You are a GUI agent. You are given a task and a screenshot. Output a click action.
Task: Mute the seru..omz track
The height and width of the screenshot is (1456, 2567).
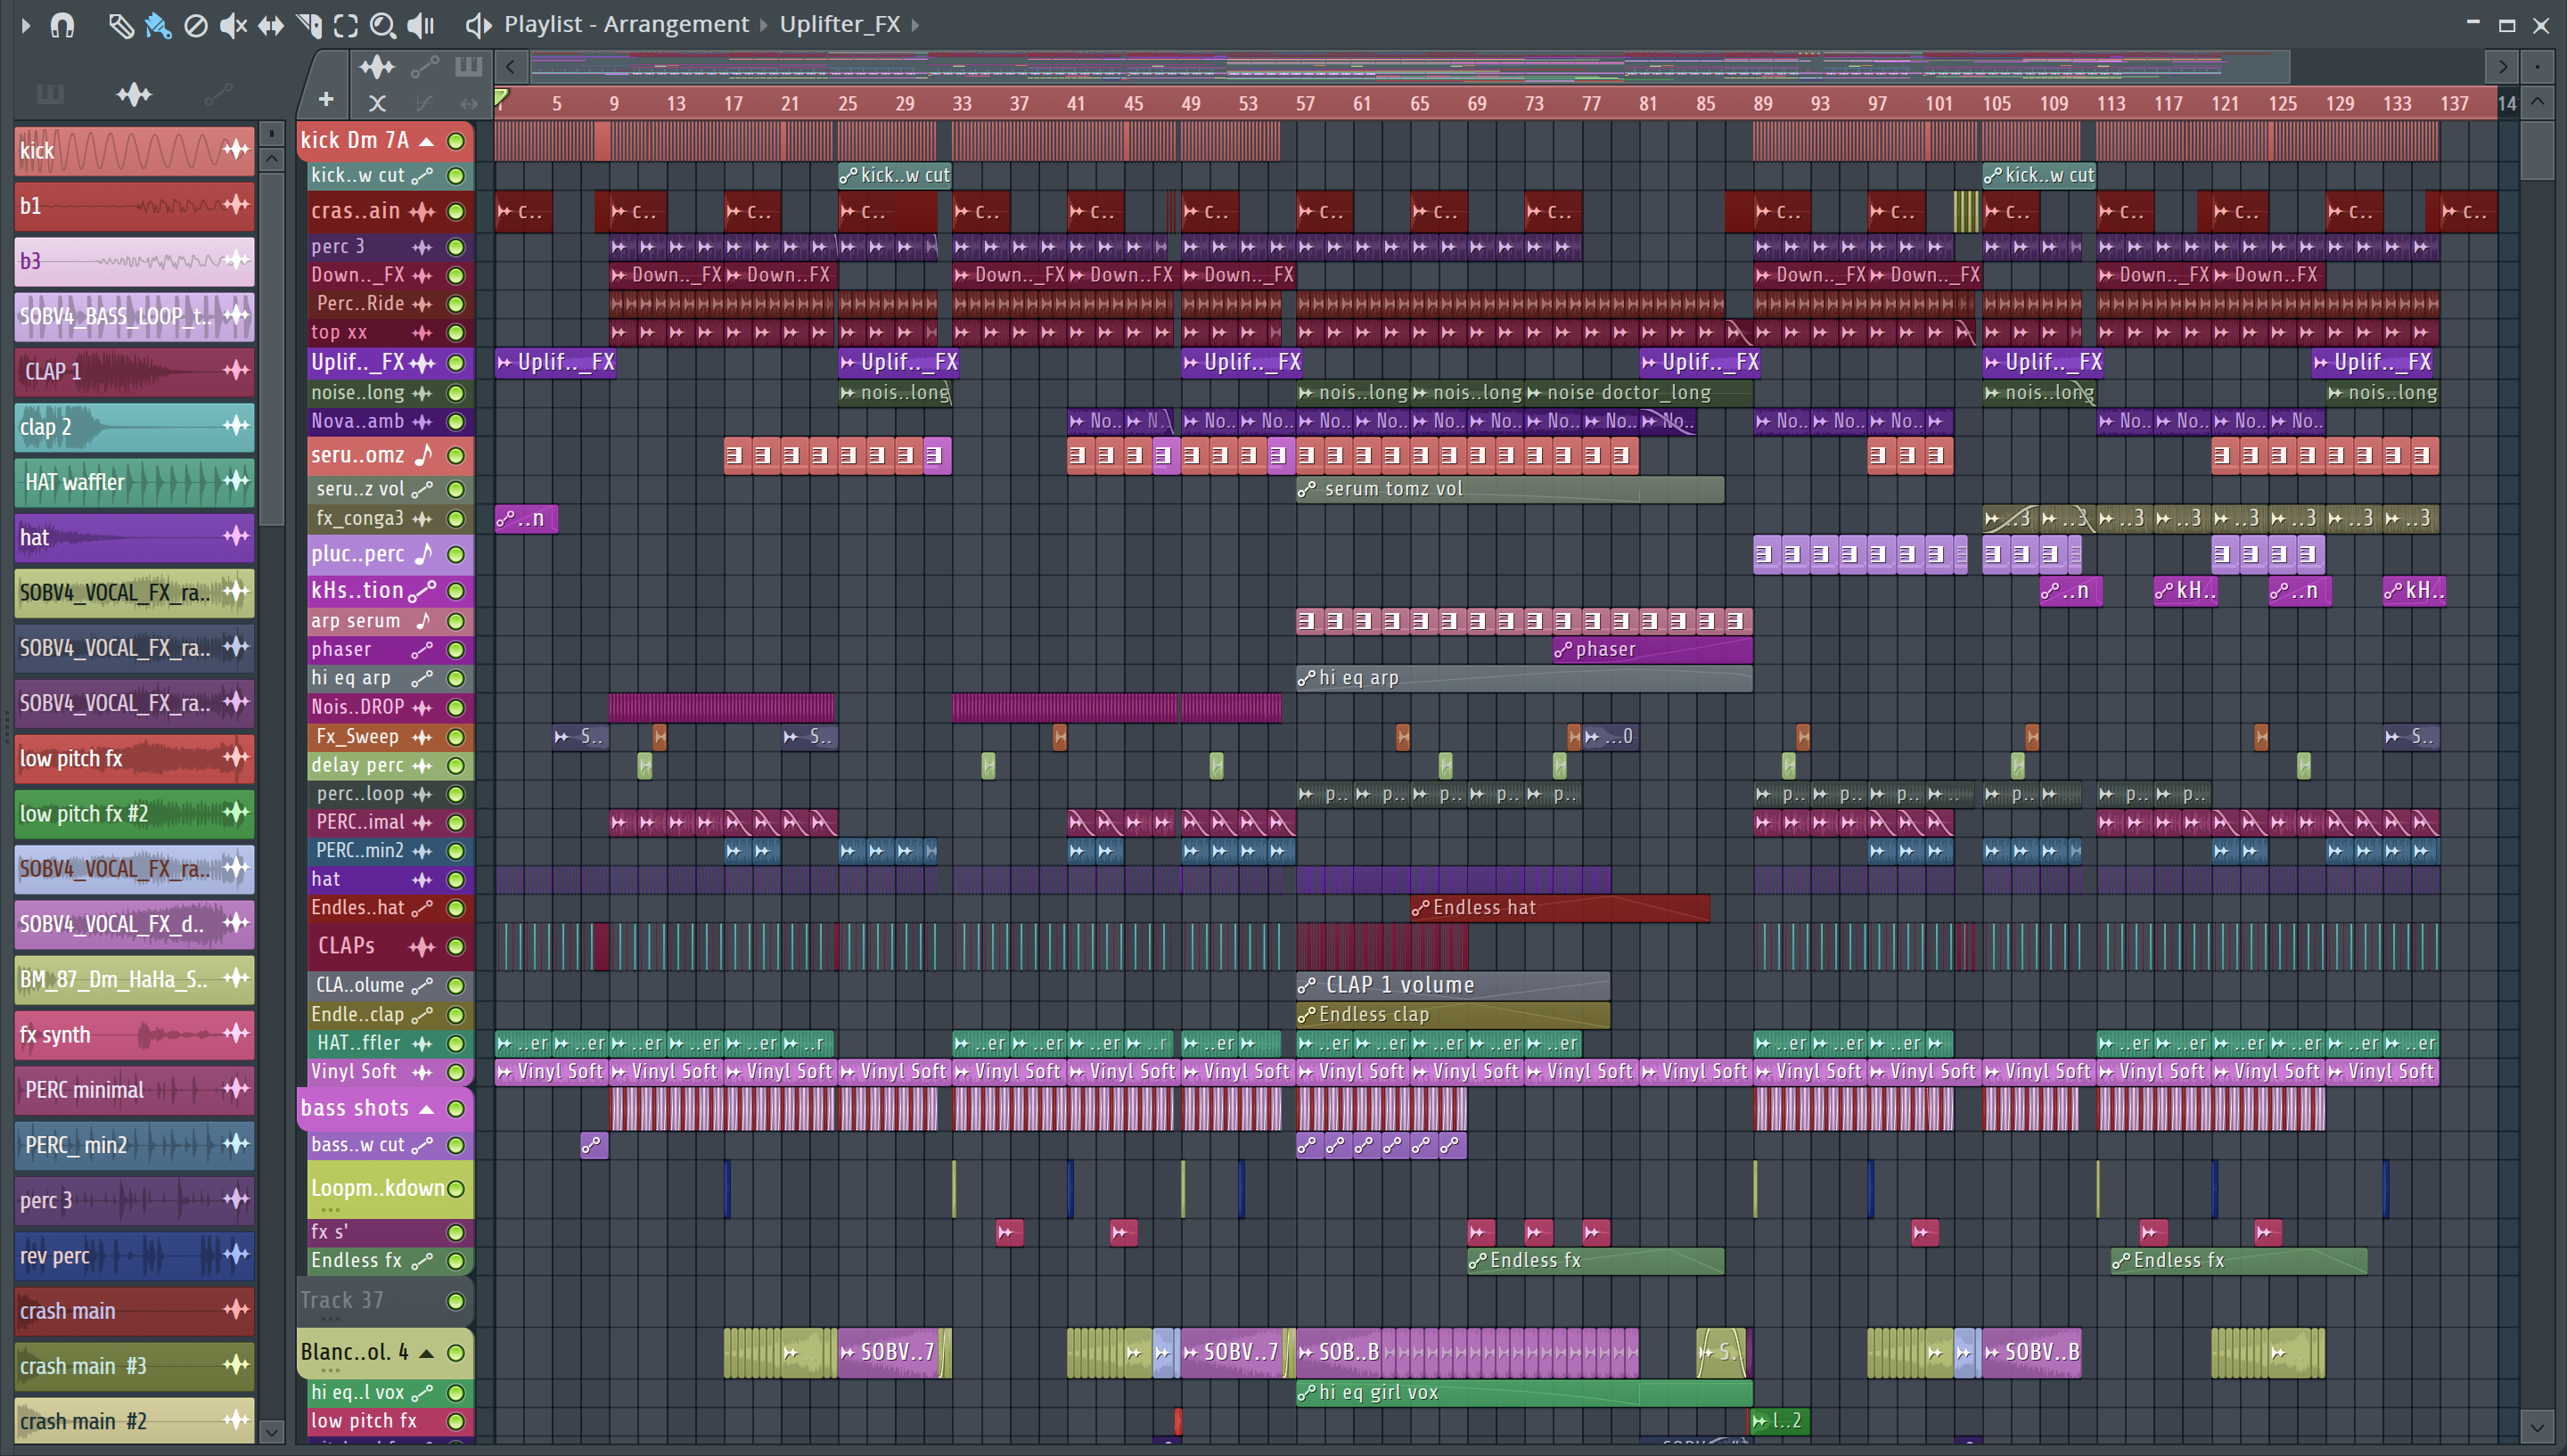pos(456,456)
